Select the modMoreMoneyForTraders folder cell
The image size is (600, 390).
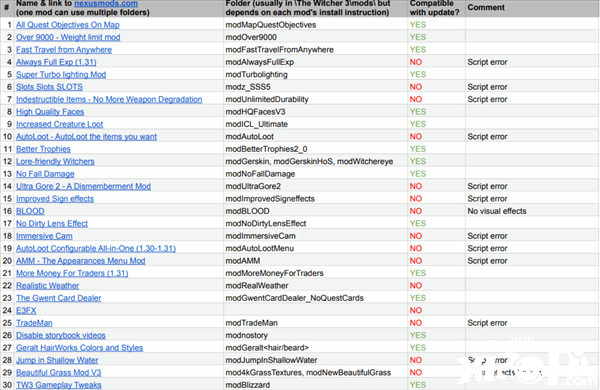pyautogui.click(x=316, y=273)
